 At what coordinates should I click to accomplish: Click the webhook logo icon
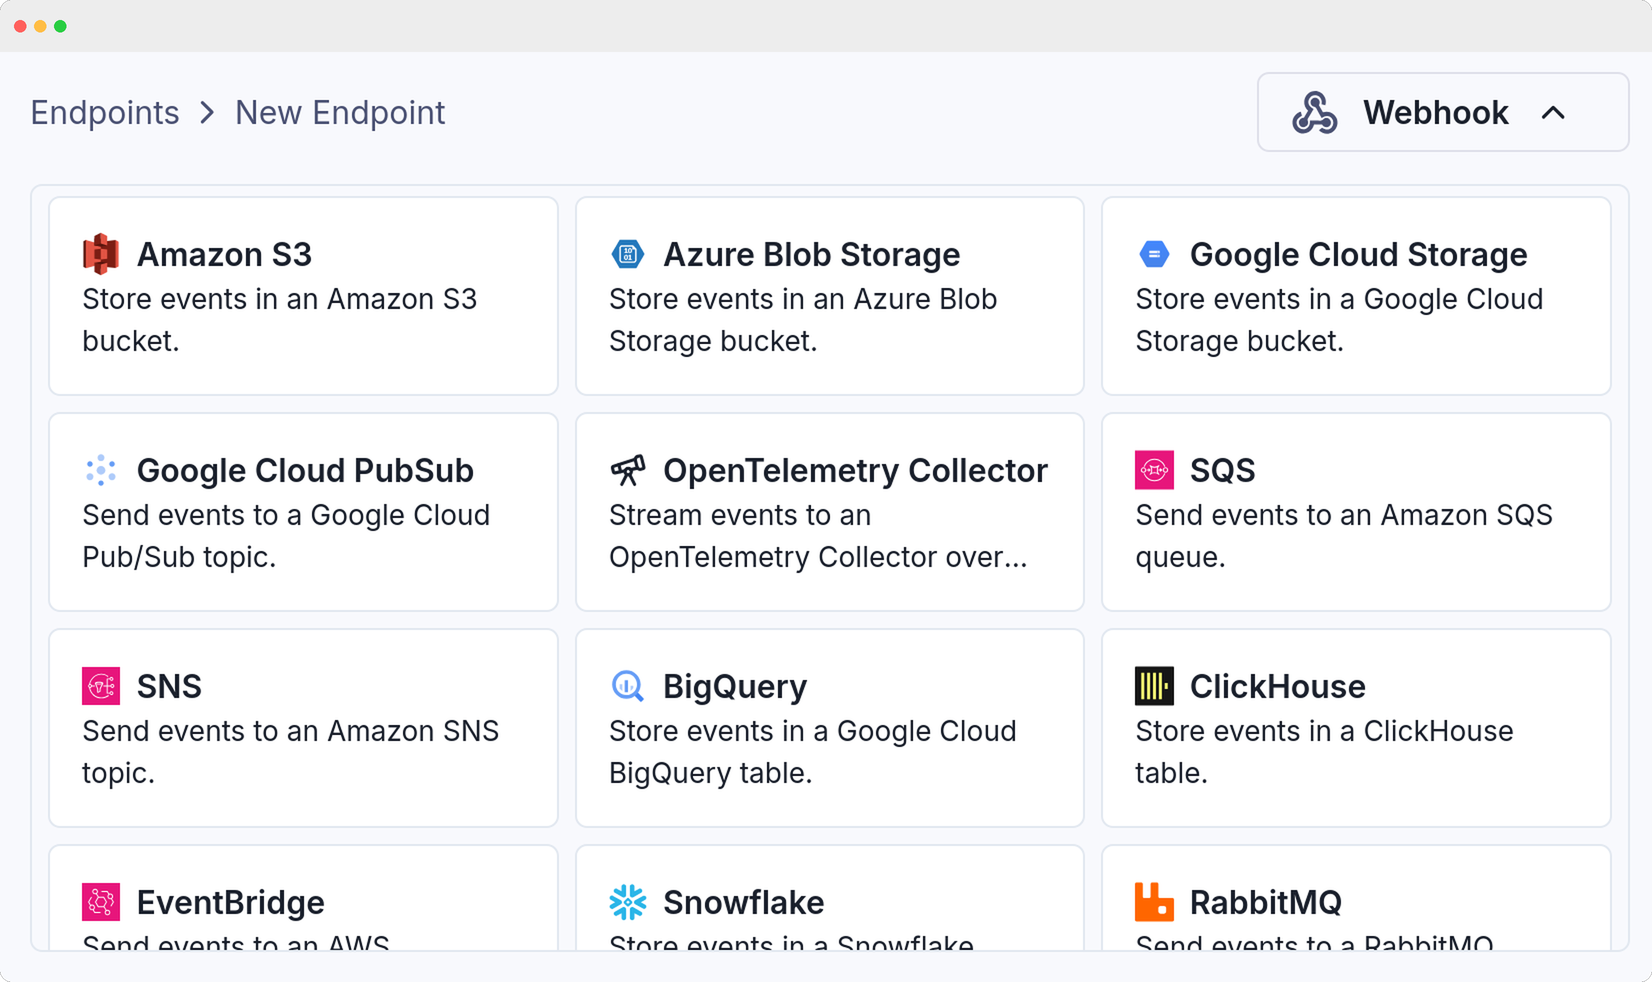pyautogui.click(x=1314, y=112)
